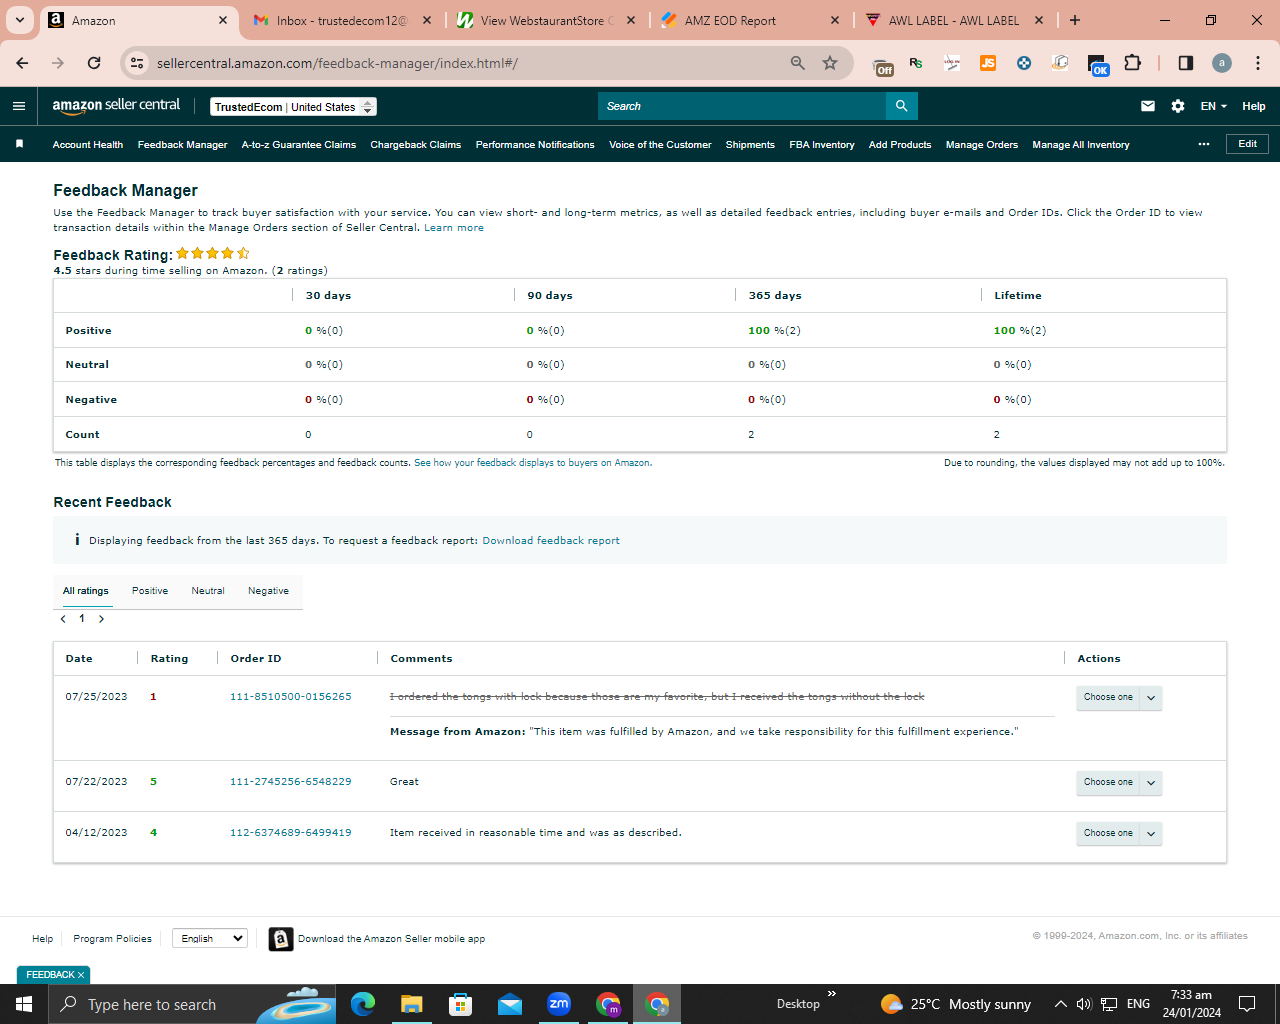Open the Windows Start menu
Image resolution: width=1280 pixels, height=1024 pixels.
[24, 1004]
